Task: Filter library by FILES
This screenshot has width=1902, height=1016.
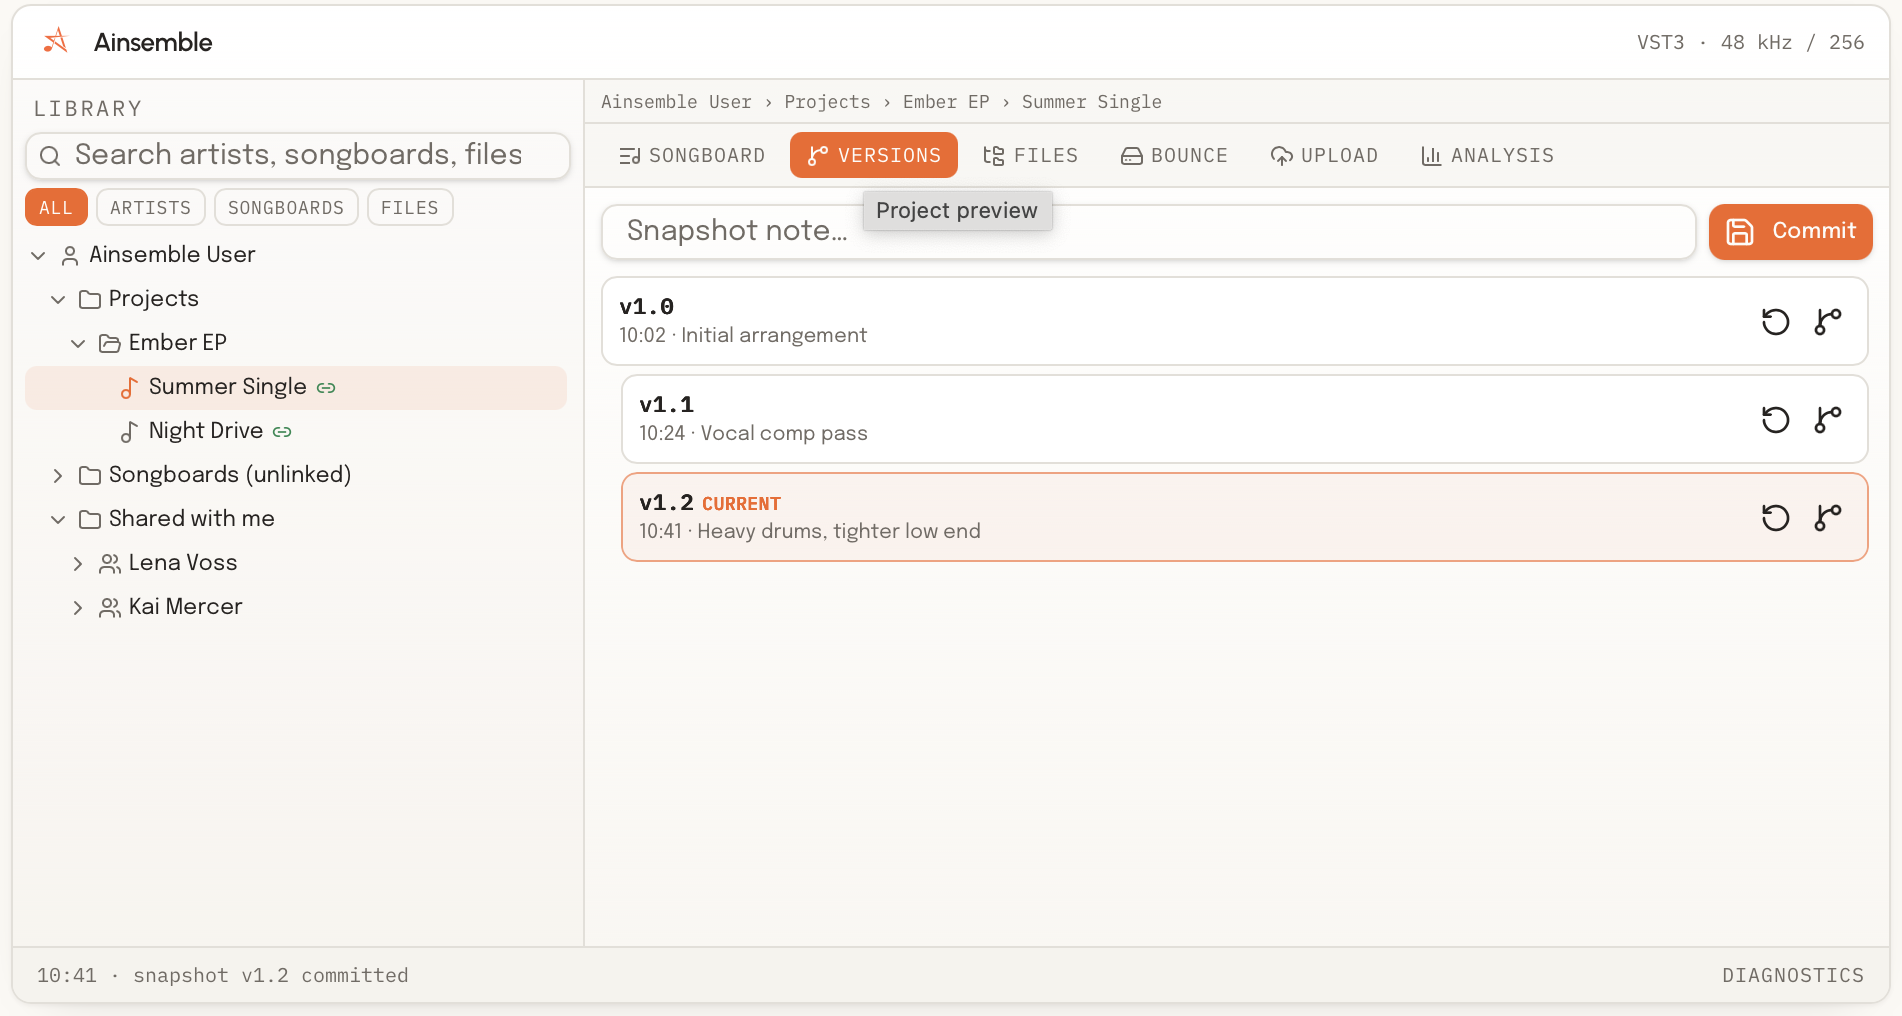Action: click(410, 208)
